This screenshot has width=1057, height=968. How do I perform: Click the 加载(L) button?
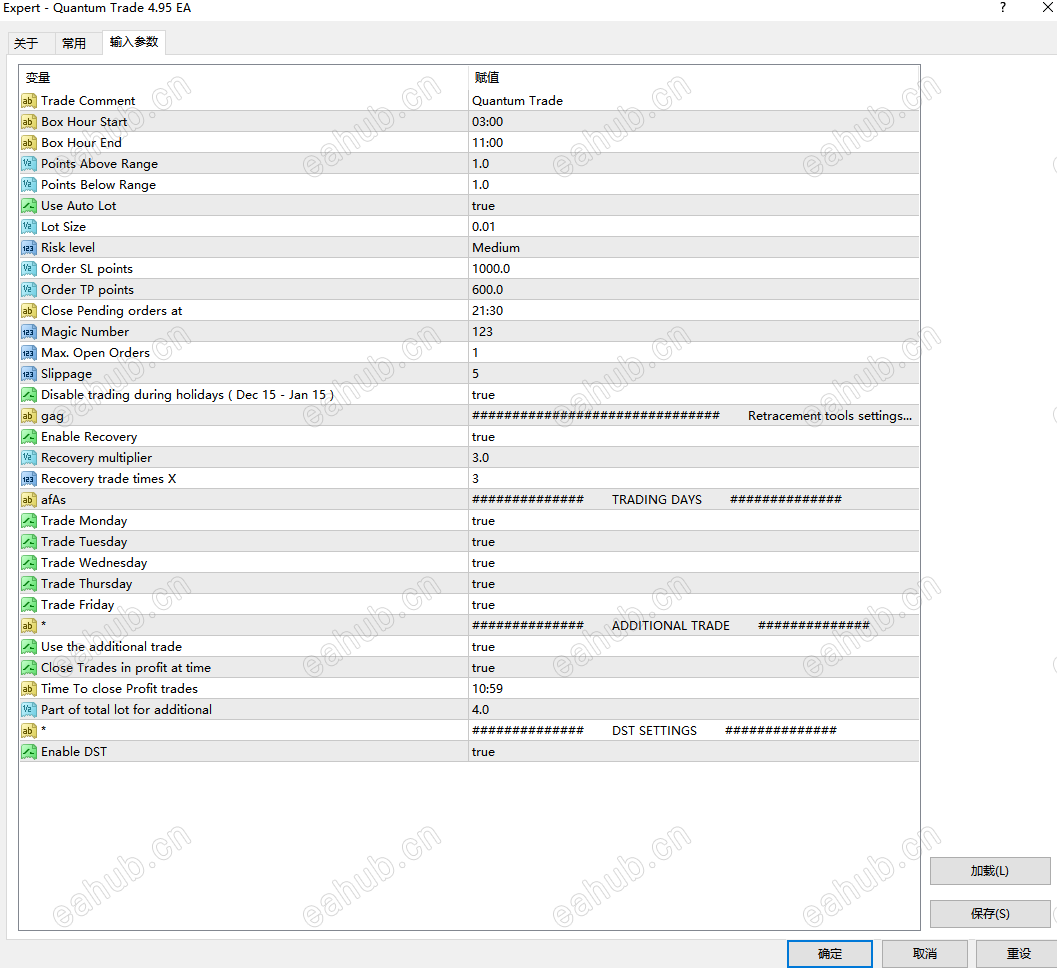point(990,871)
